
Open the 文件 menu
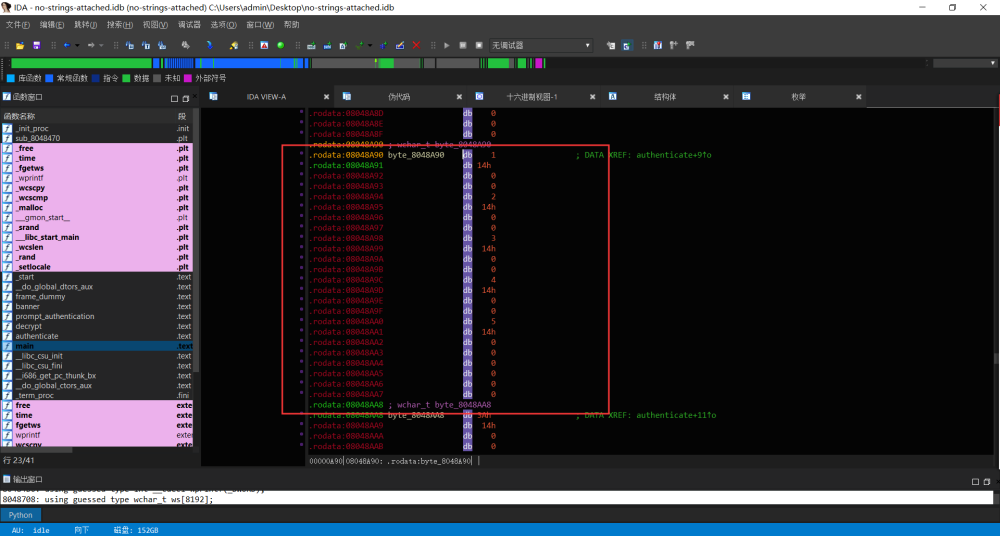pos(18,25)
